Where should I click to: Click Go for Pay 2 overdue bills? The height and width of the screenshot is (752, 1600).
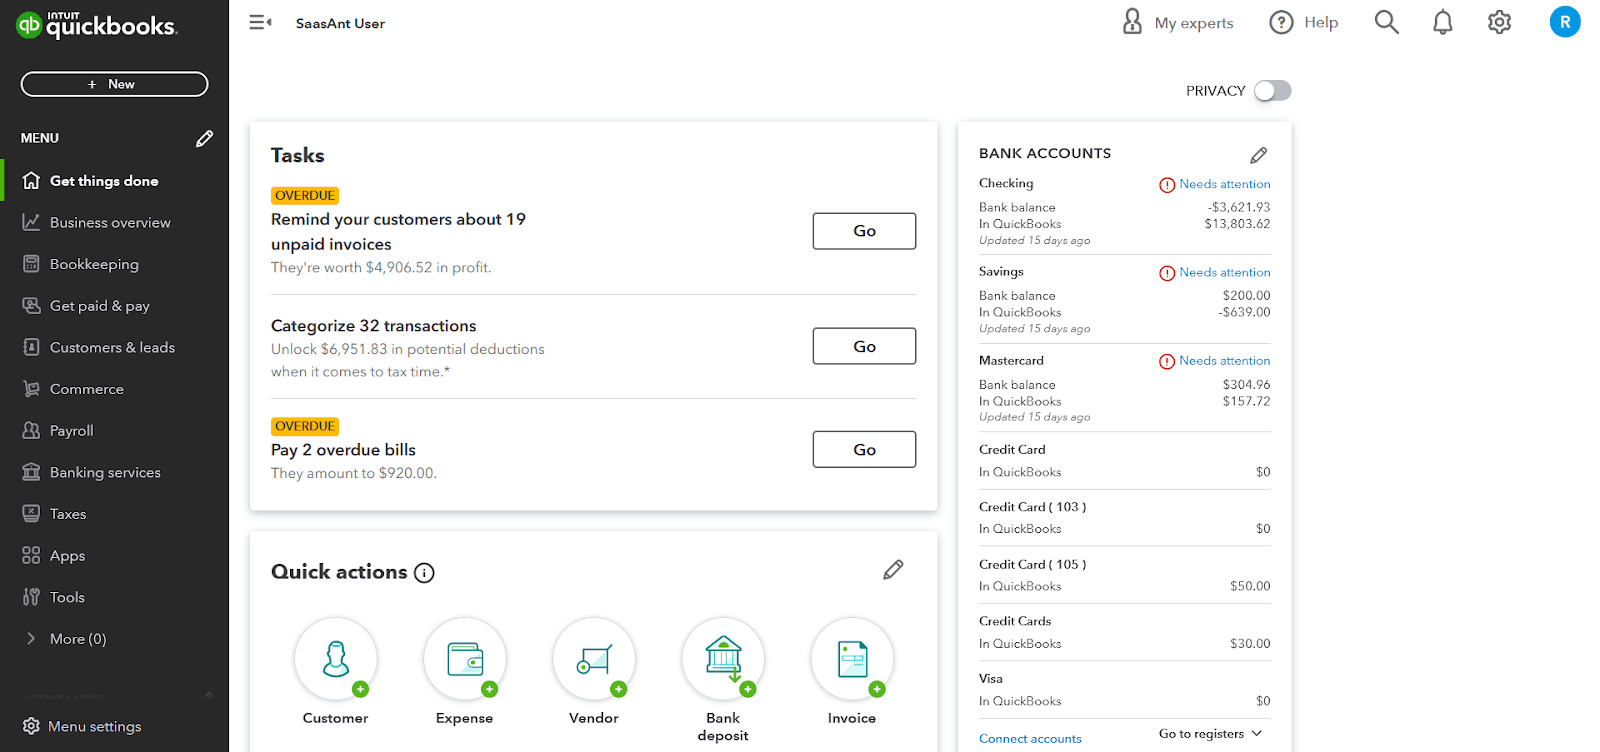coord(864,450)
